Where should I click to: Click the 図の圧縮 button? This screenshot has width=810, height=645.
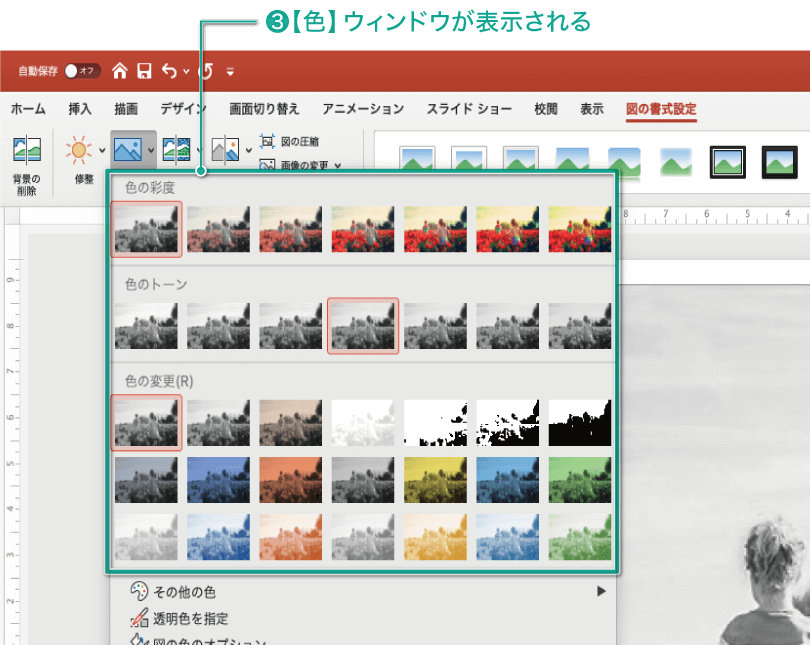(x=289, y=141)
